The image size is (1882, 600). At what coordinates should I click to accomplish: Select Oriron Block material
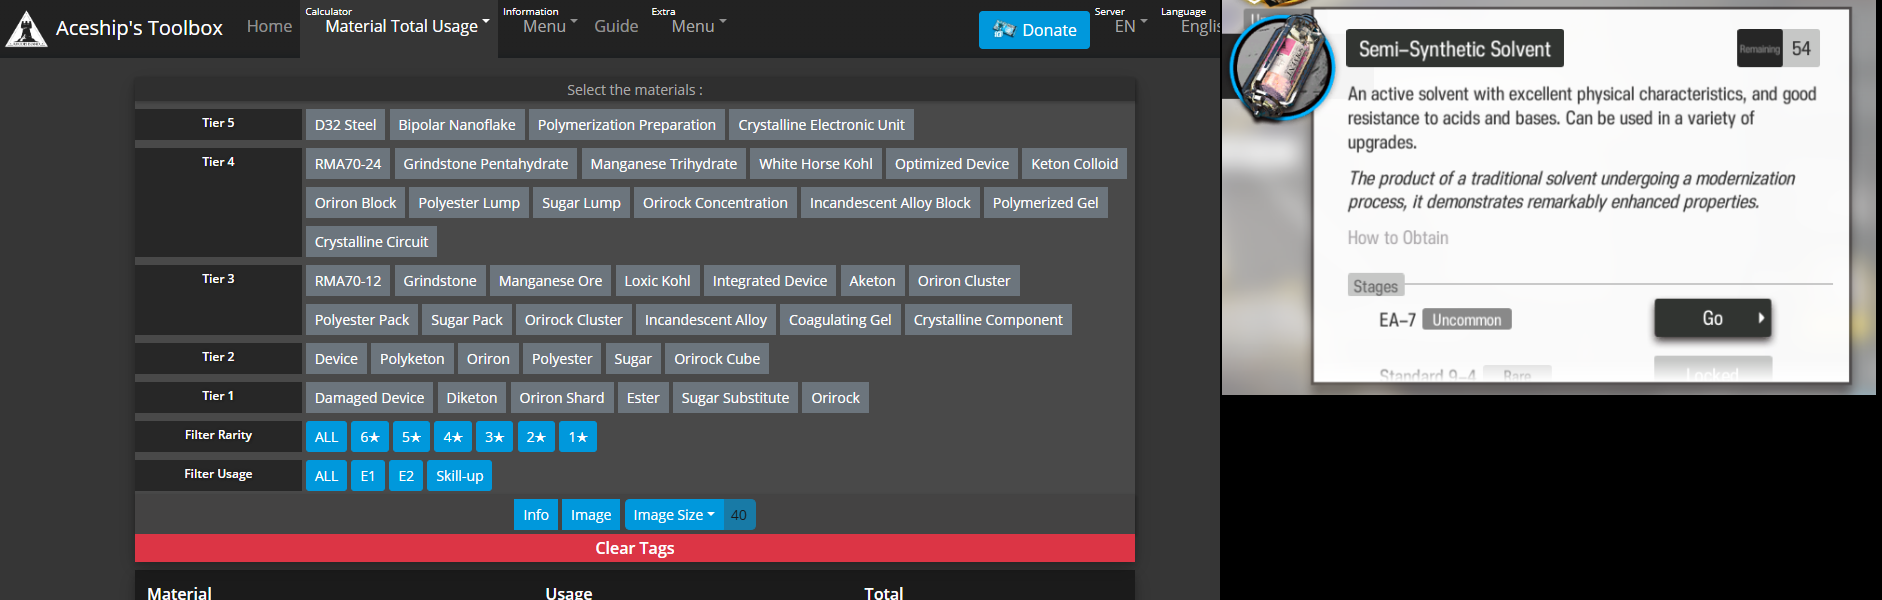tap(356, 203)
